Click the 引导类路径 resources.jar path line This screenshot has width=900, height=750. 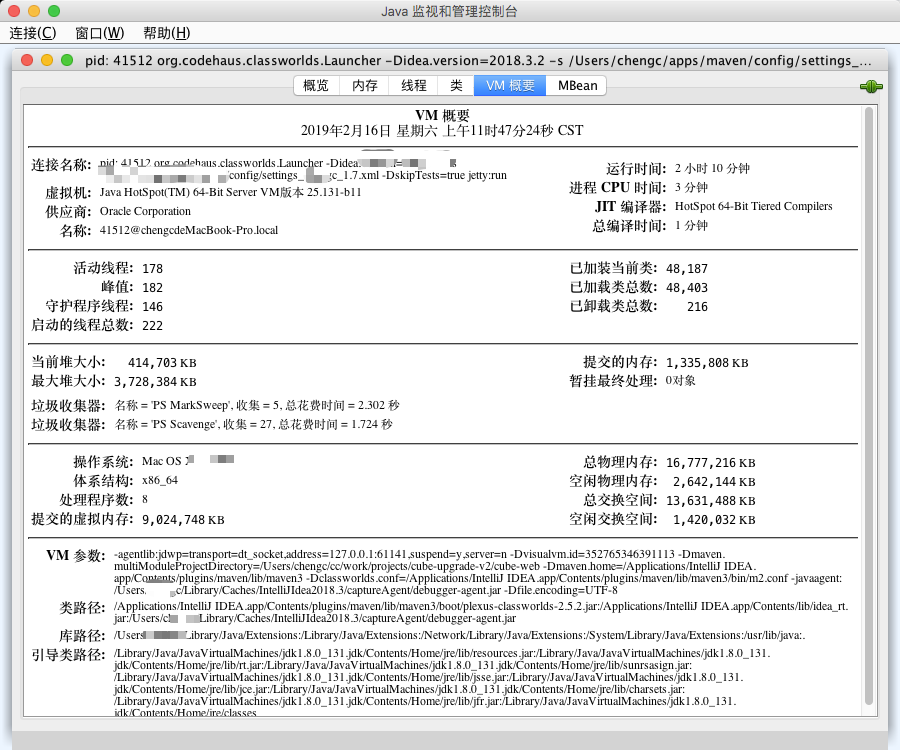tap(442, 653)
